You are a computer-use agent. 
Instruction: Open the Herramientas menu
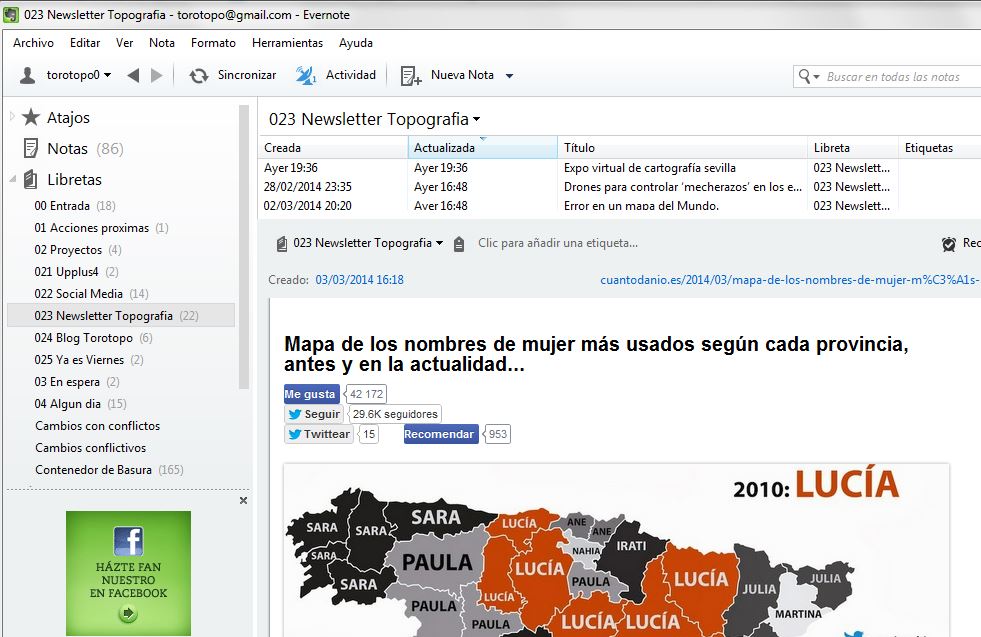click(x=287, y=43)
